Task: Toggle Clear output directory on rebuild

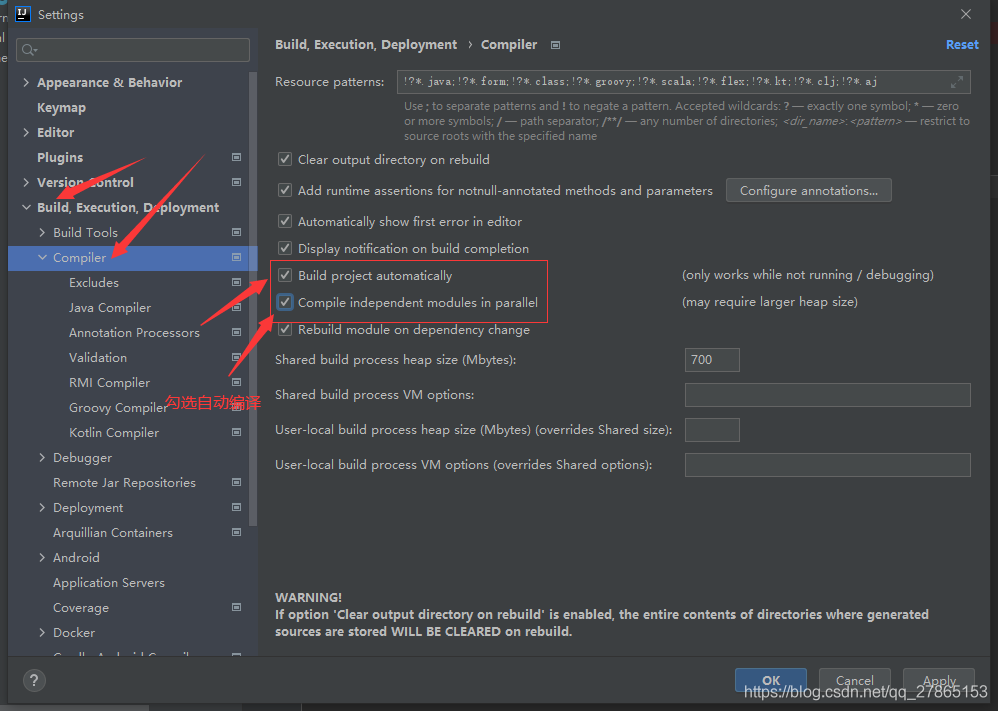Action: tap(285, 159)
